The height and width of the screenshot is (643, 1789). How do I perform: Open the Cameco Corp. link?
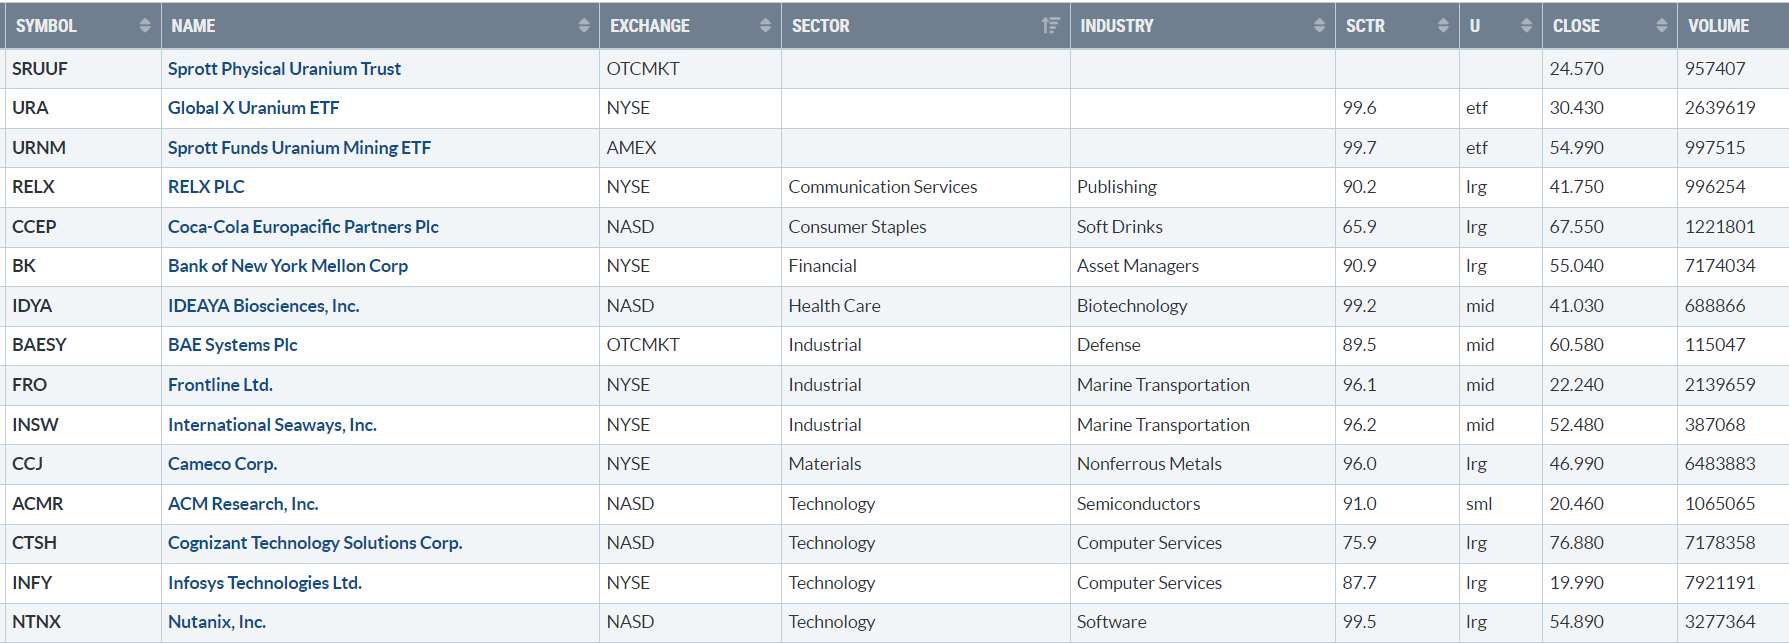point(222,464)
